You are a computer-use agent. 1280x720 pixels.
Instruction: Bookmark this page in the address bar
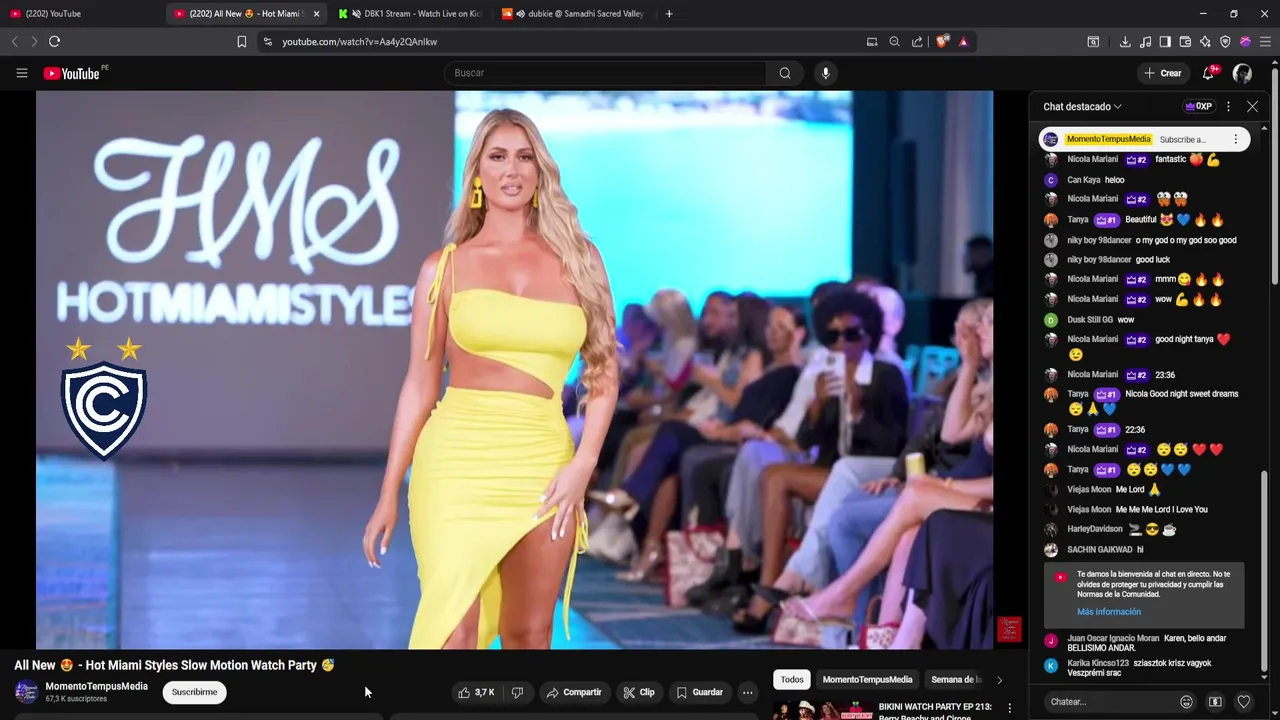click(x=241, y=41)
